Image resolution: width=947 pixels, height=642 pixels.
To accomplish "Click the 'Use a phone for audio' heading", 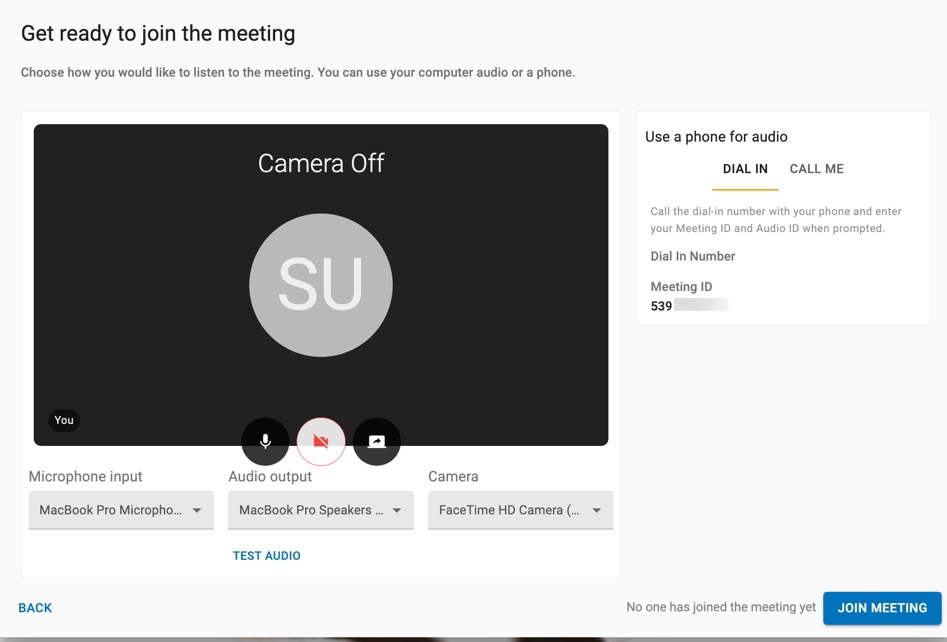I will [x=716, y=137].
